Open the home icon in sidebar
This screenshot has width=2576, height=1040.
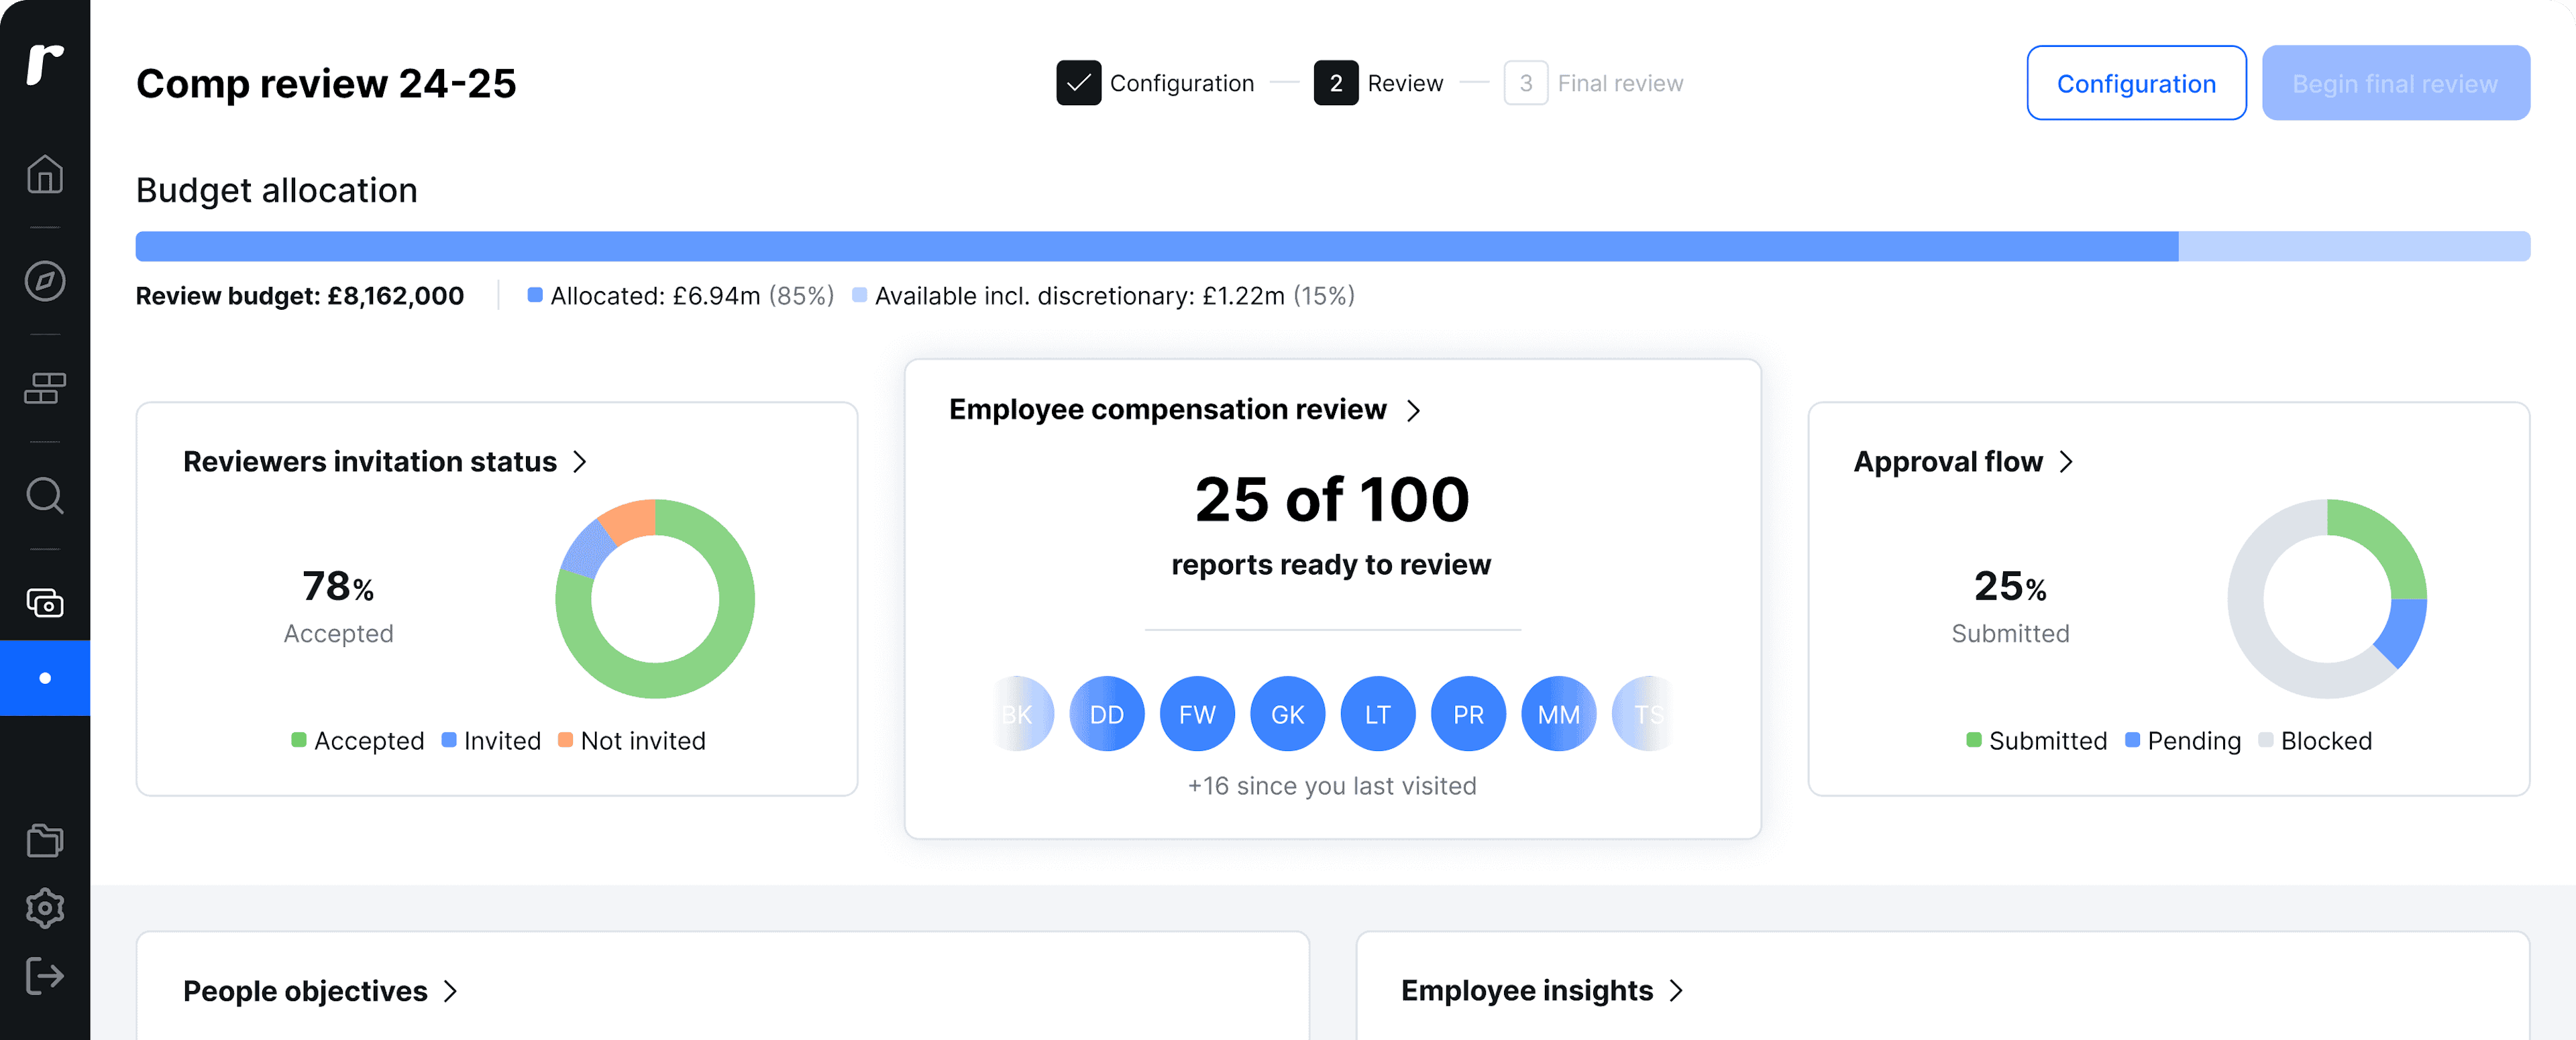45,174
